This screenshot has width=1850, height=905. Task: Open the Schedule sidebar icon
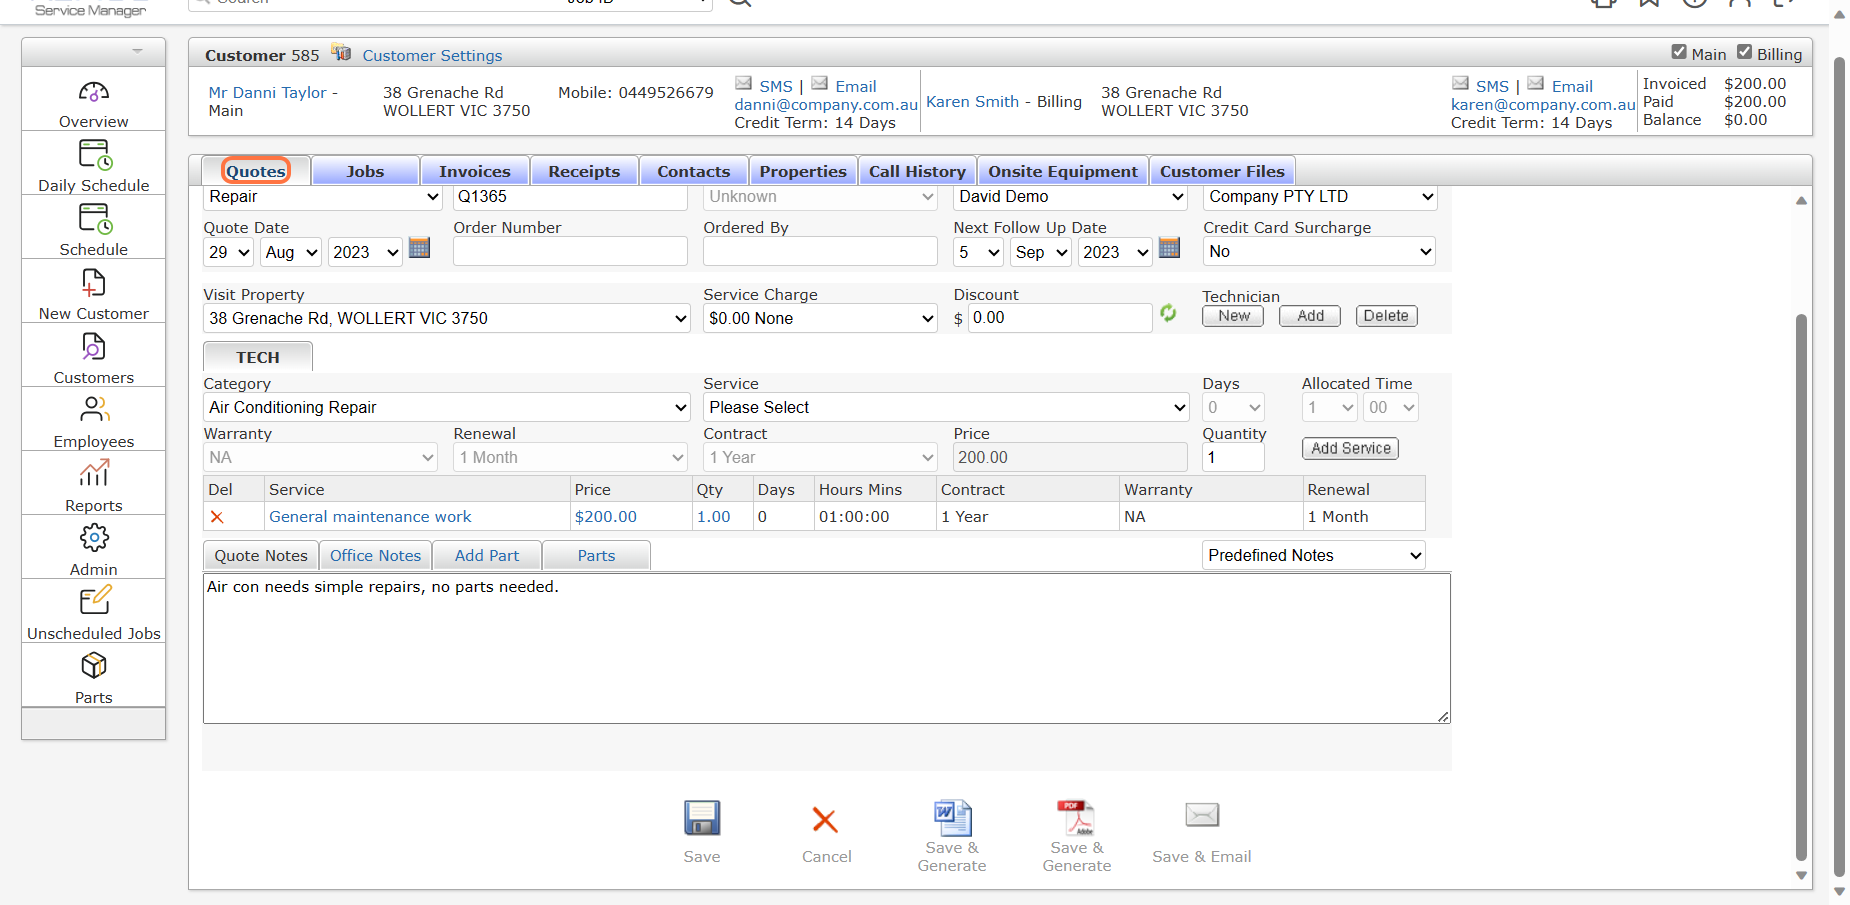pyautogui.click(x=94, y=218)
